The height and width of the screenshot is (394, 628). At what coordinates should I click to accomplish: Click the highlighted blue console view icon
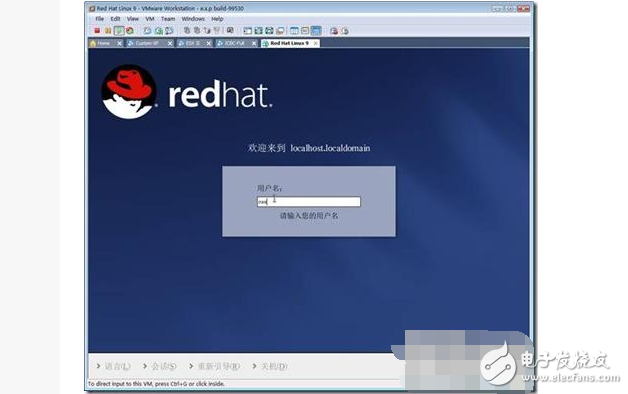pos(316,30)
